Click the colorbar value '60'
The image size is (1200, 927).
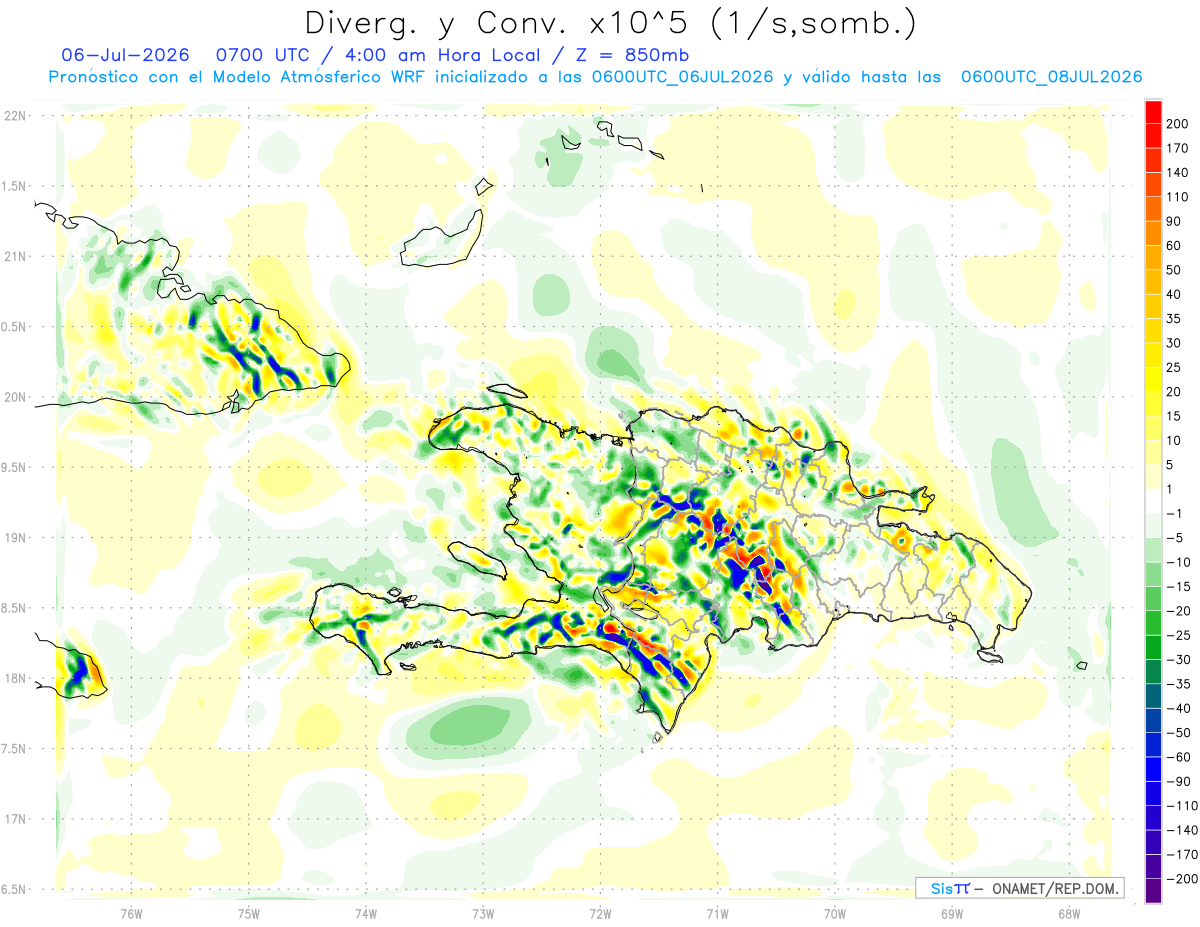[x=1175, y=246]
